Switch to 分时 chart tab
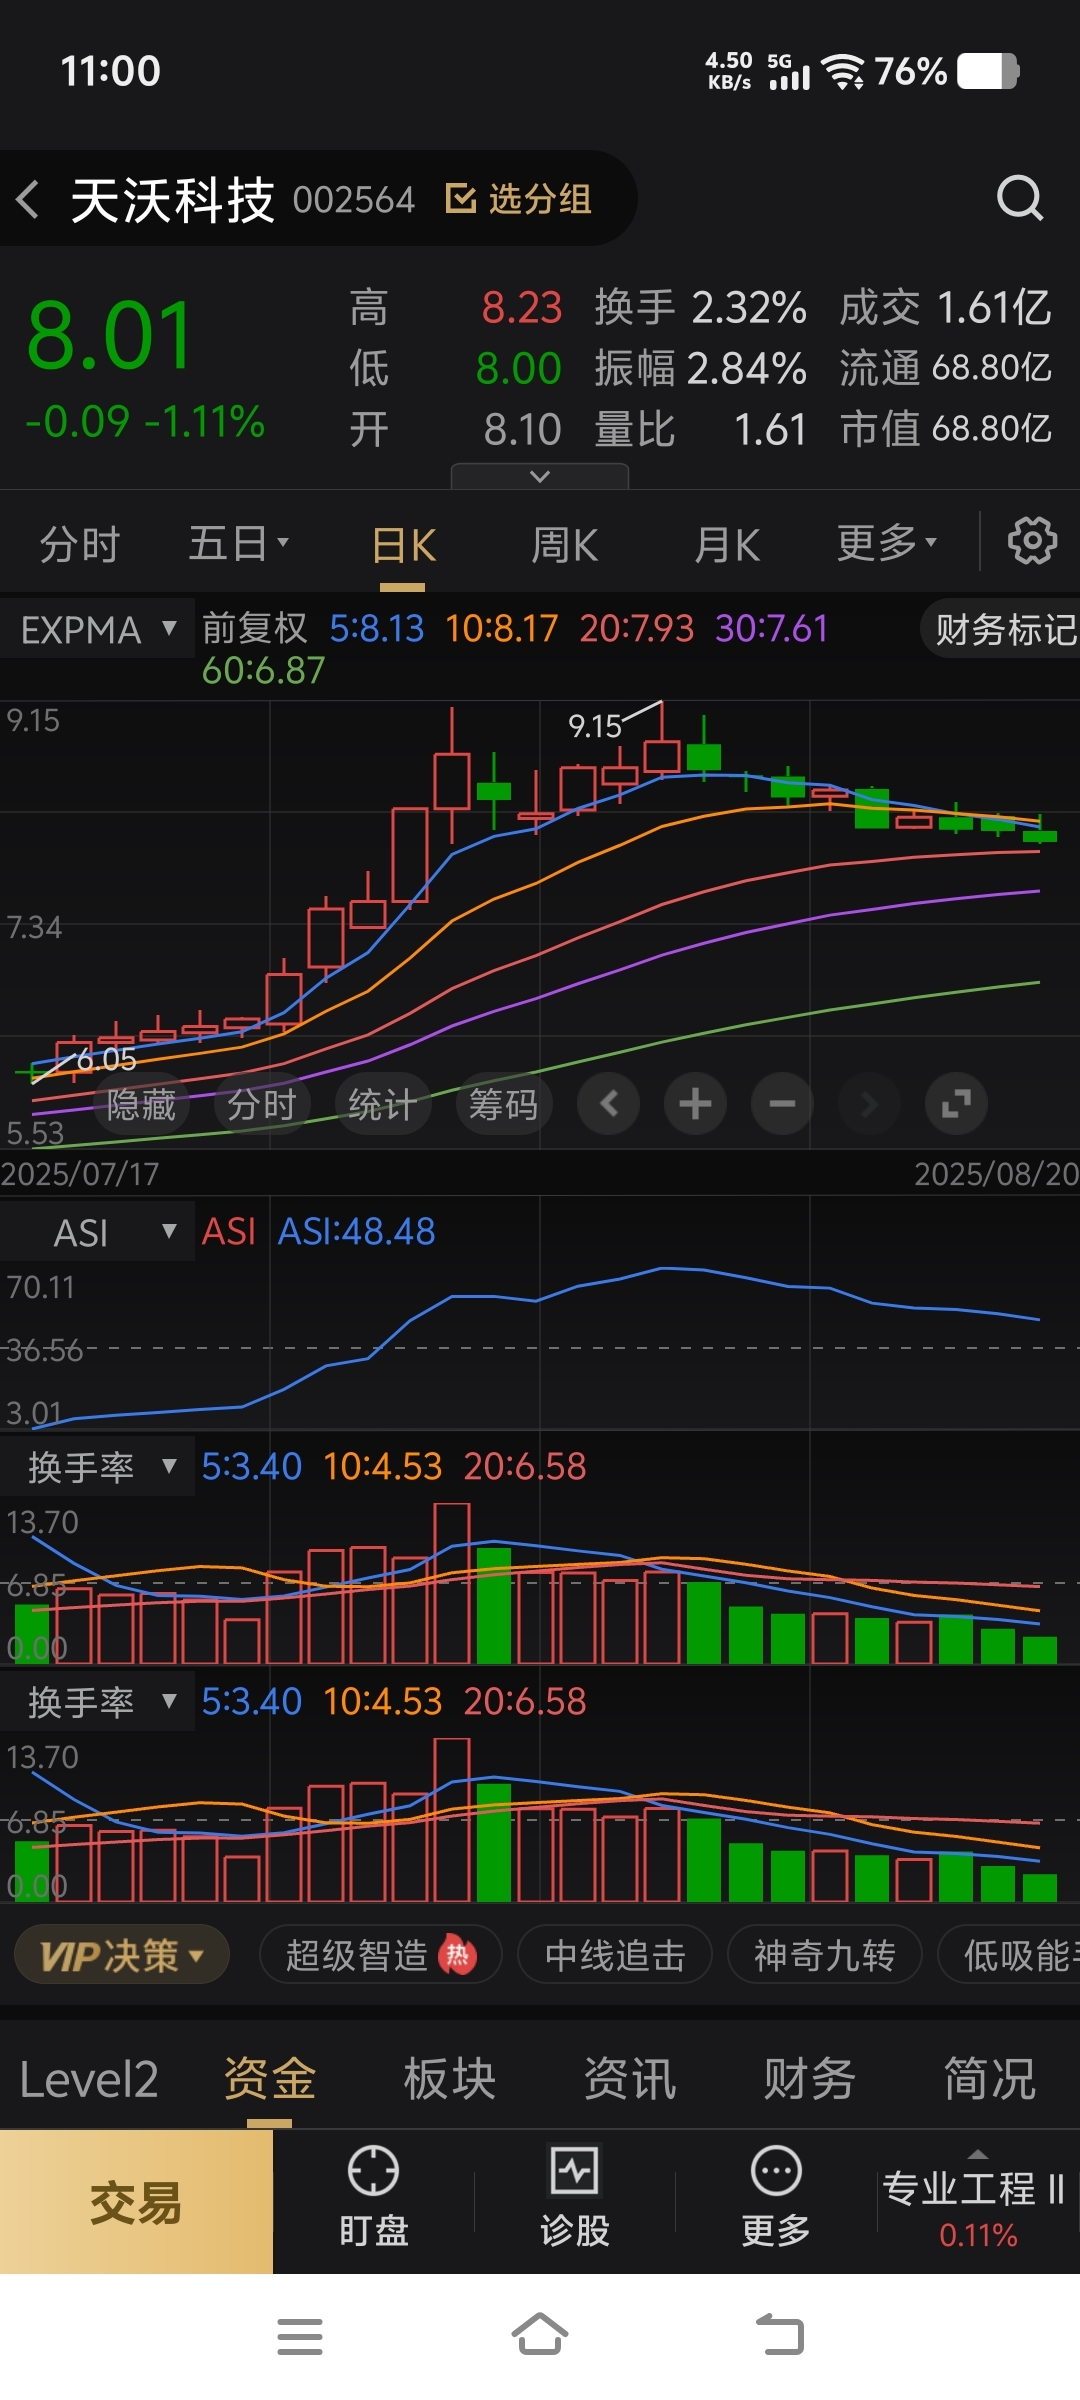This screenshot has width=1080, height=2400. point(80,545)
